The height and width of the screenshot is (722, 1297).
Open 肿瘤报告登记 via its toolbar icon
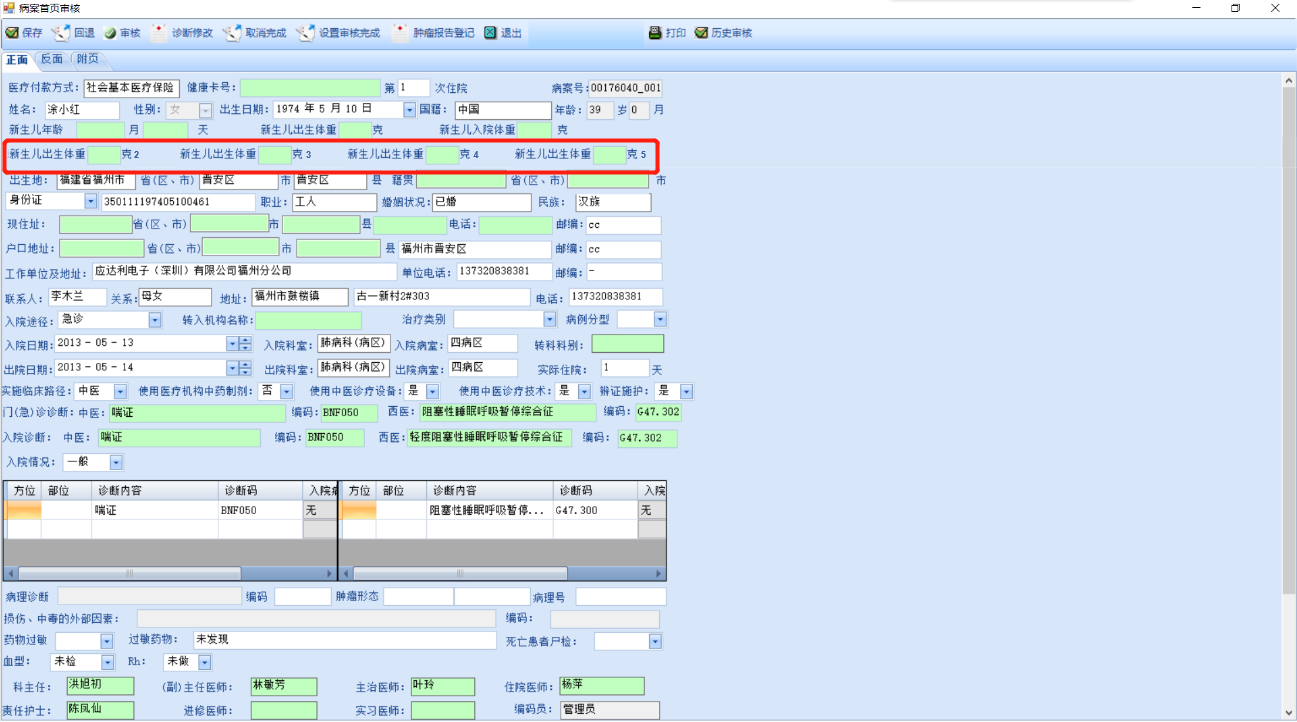click(x=400, y=33)
